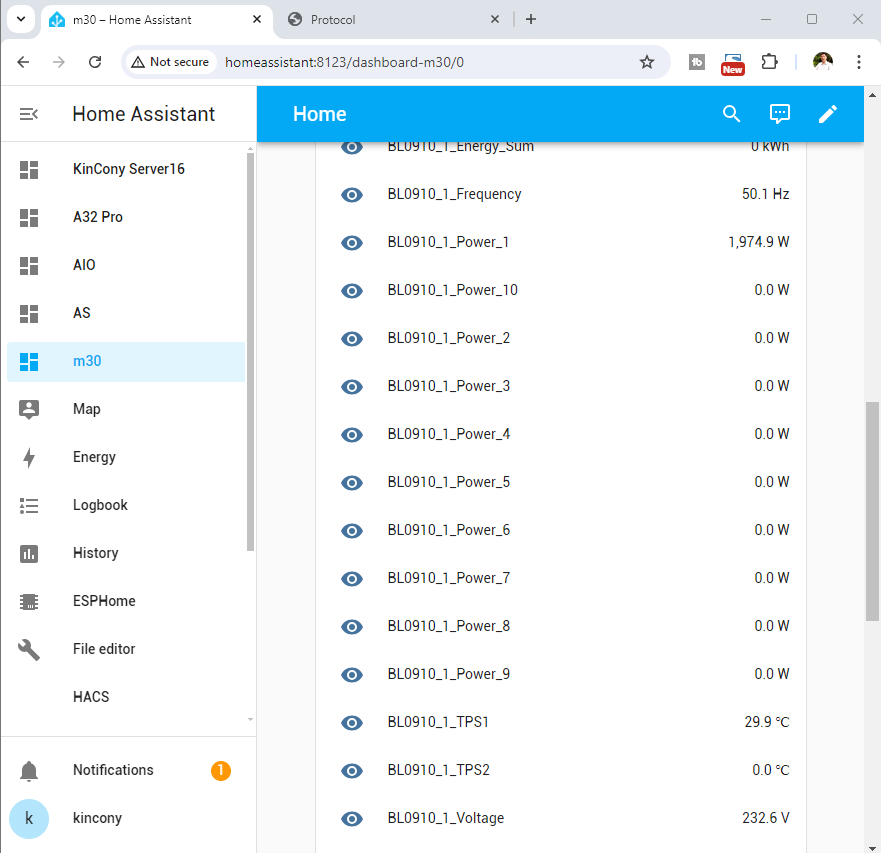This screenshot has width=881, height=853.
Task: Click the File editor wrench icon
Action: tap(29, 649)
